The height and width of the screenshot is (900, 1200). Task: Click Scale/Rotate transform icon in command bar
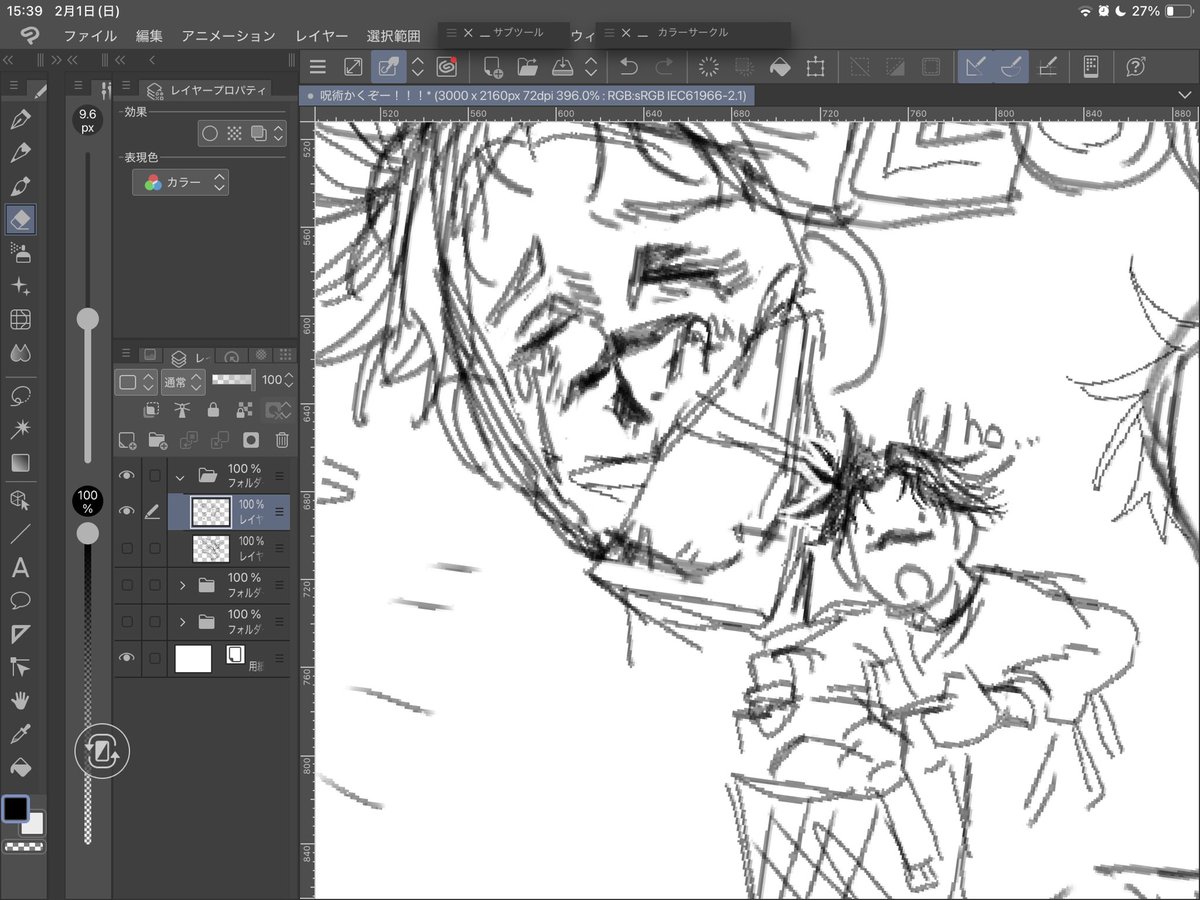816,67
